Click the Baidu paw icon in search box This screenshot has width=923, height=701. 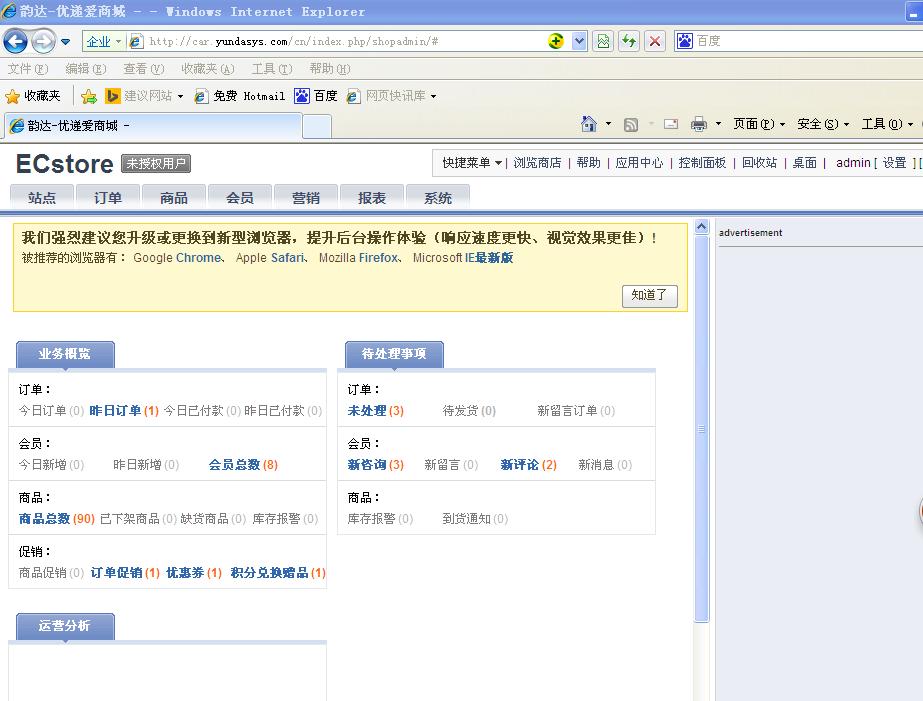coord(685,41)
